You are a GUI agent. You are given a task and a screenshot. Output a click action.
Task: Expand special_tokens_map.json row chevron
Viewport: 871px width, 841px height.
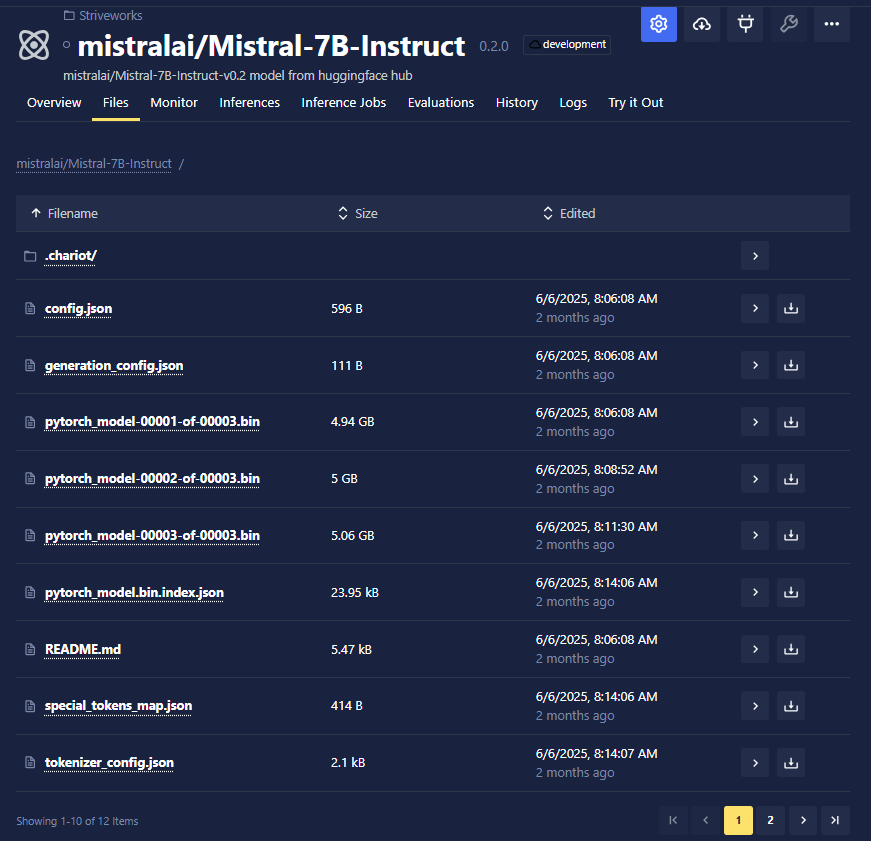[x=755, y=706]
